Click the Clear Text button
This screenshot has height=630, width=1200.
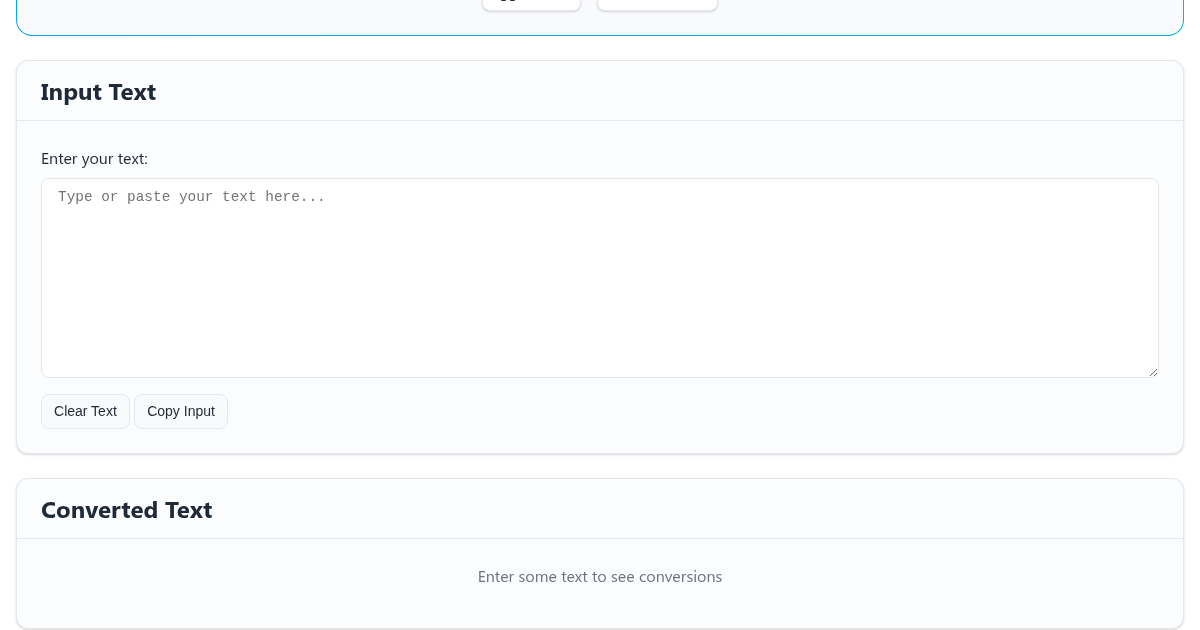tap(85, 411)
